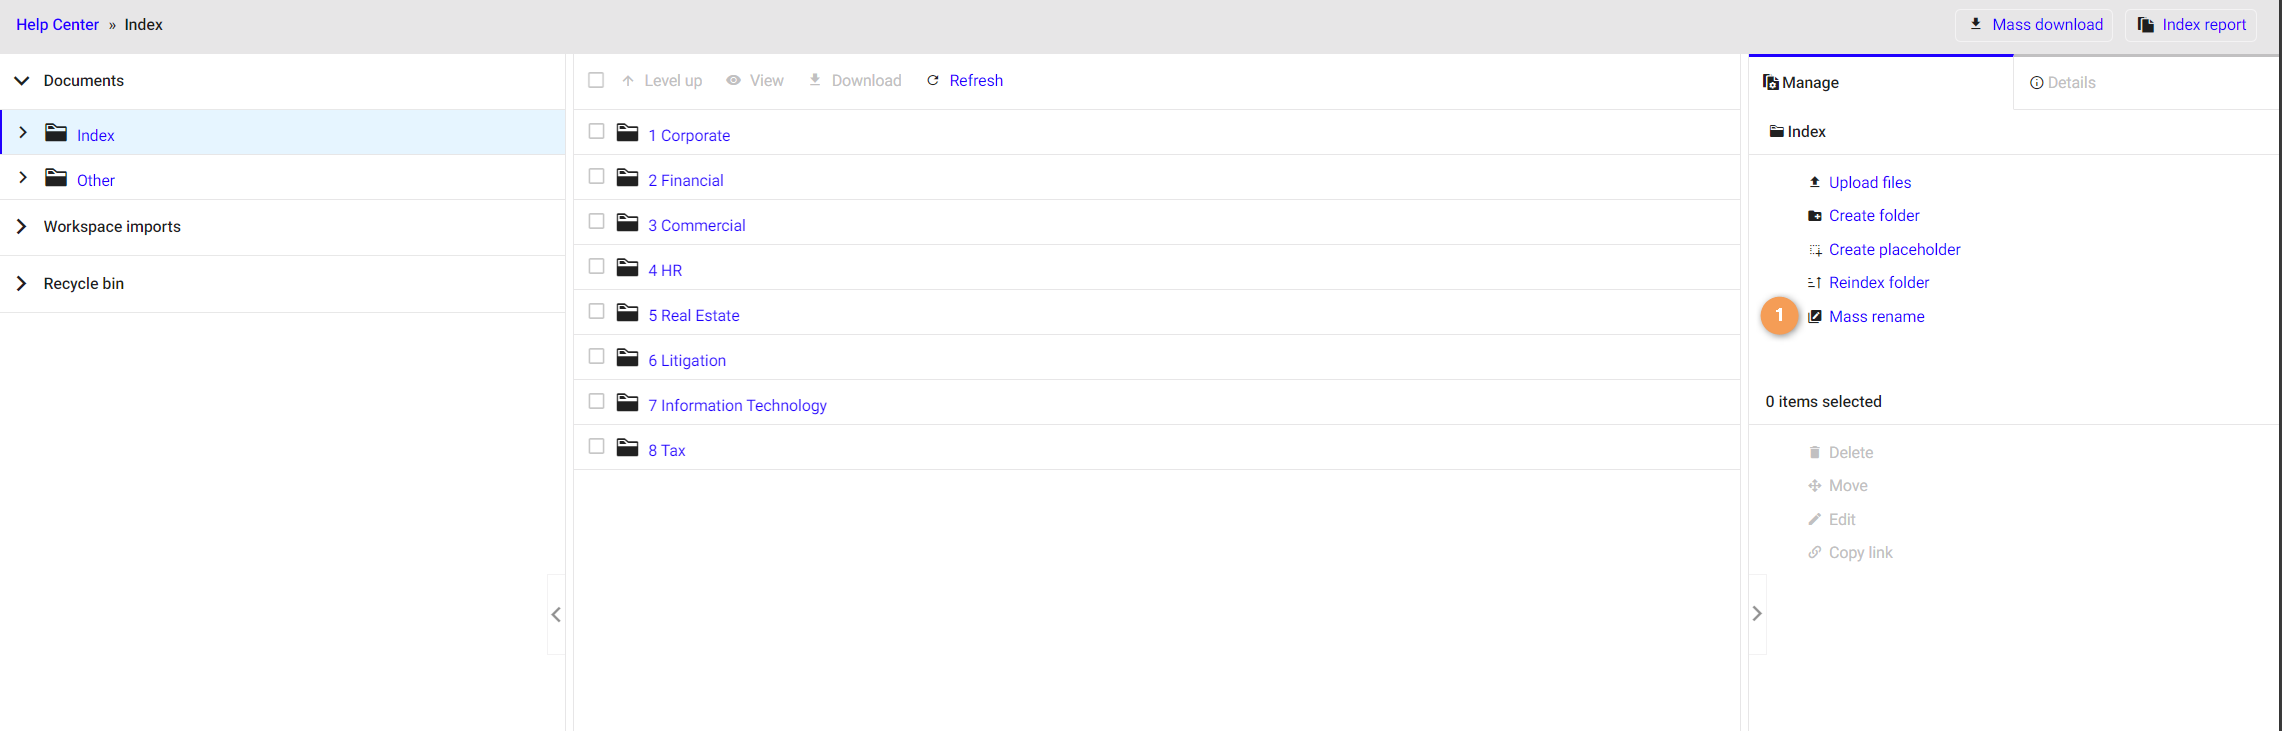
Task: Click the Reindex folder link
Action: [1879, 283]
